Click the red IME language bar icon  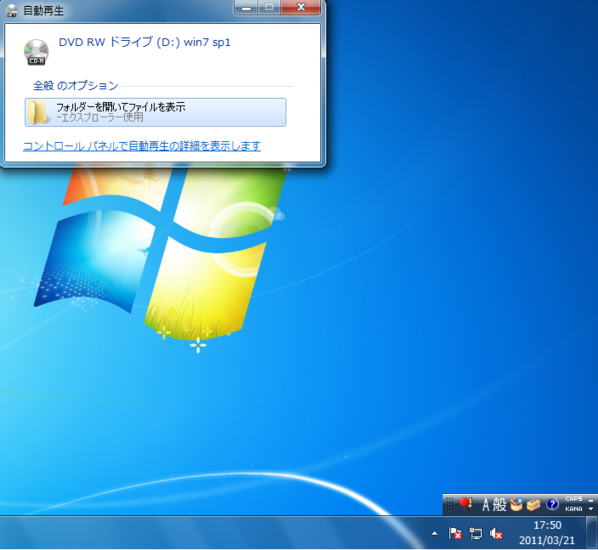point(466,504)
